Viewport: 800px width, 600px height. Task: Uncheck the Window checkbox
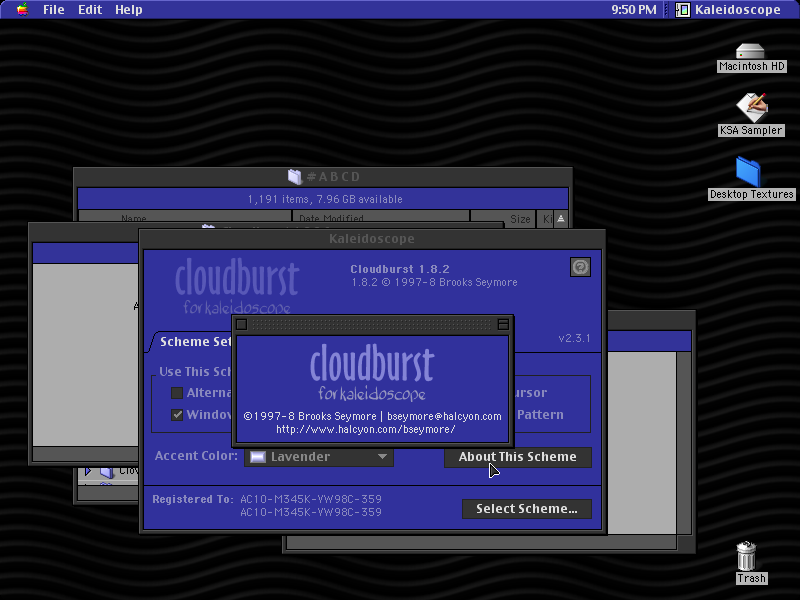pos(177,415)
